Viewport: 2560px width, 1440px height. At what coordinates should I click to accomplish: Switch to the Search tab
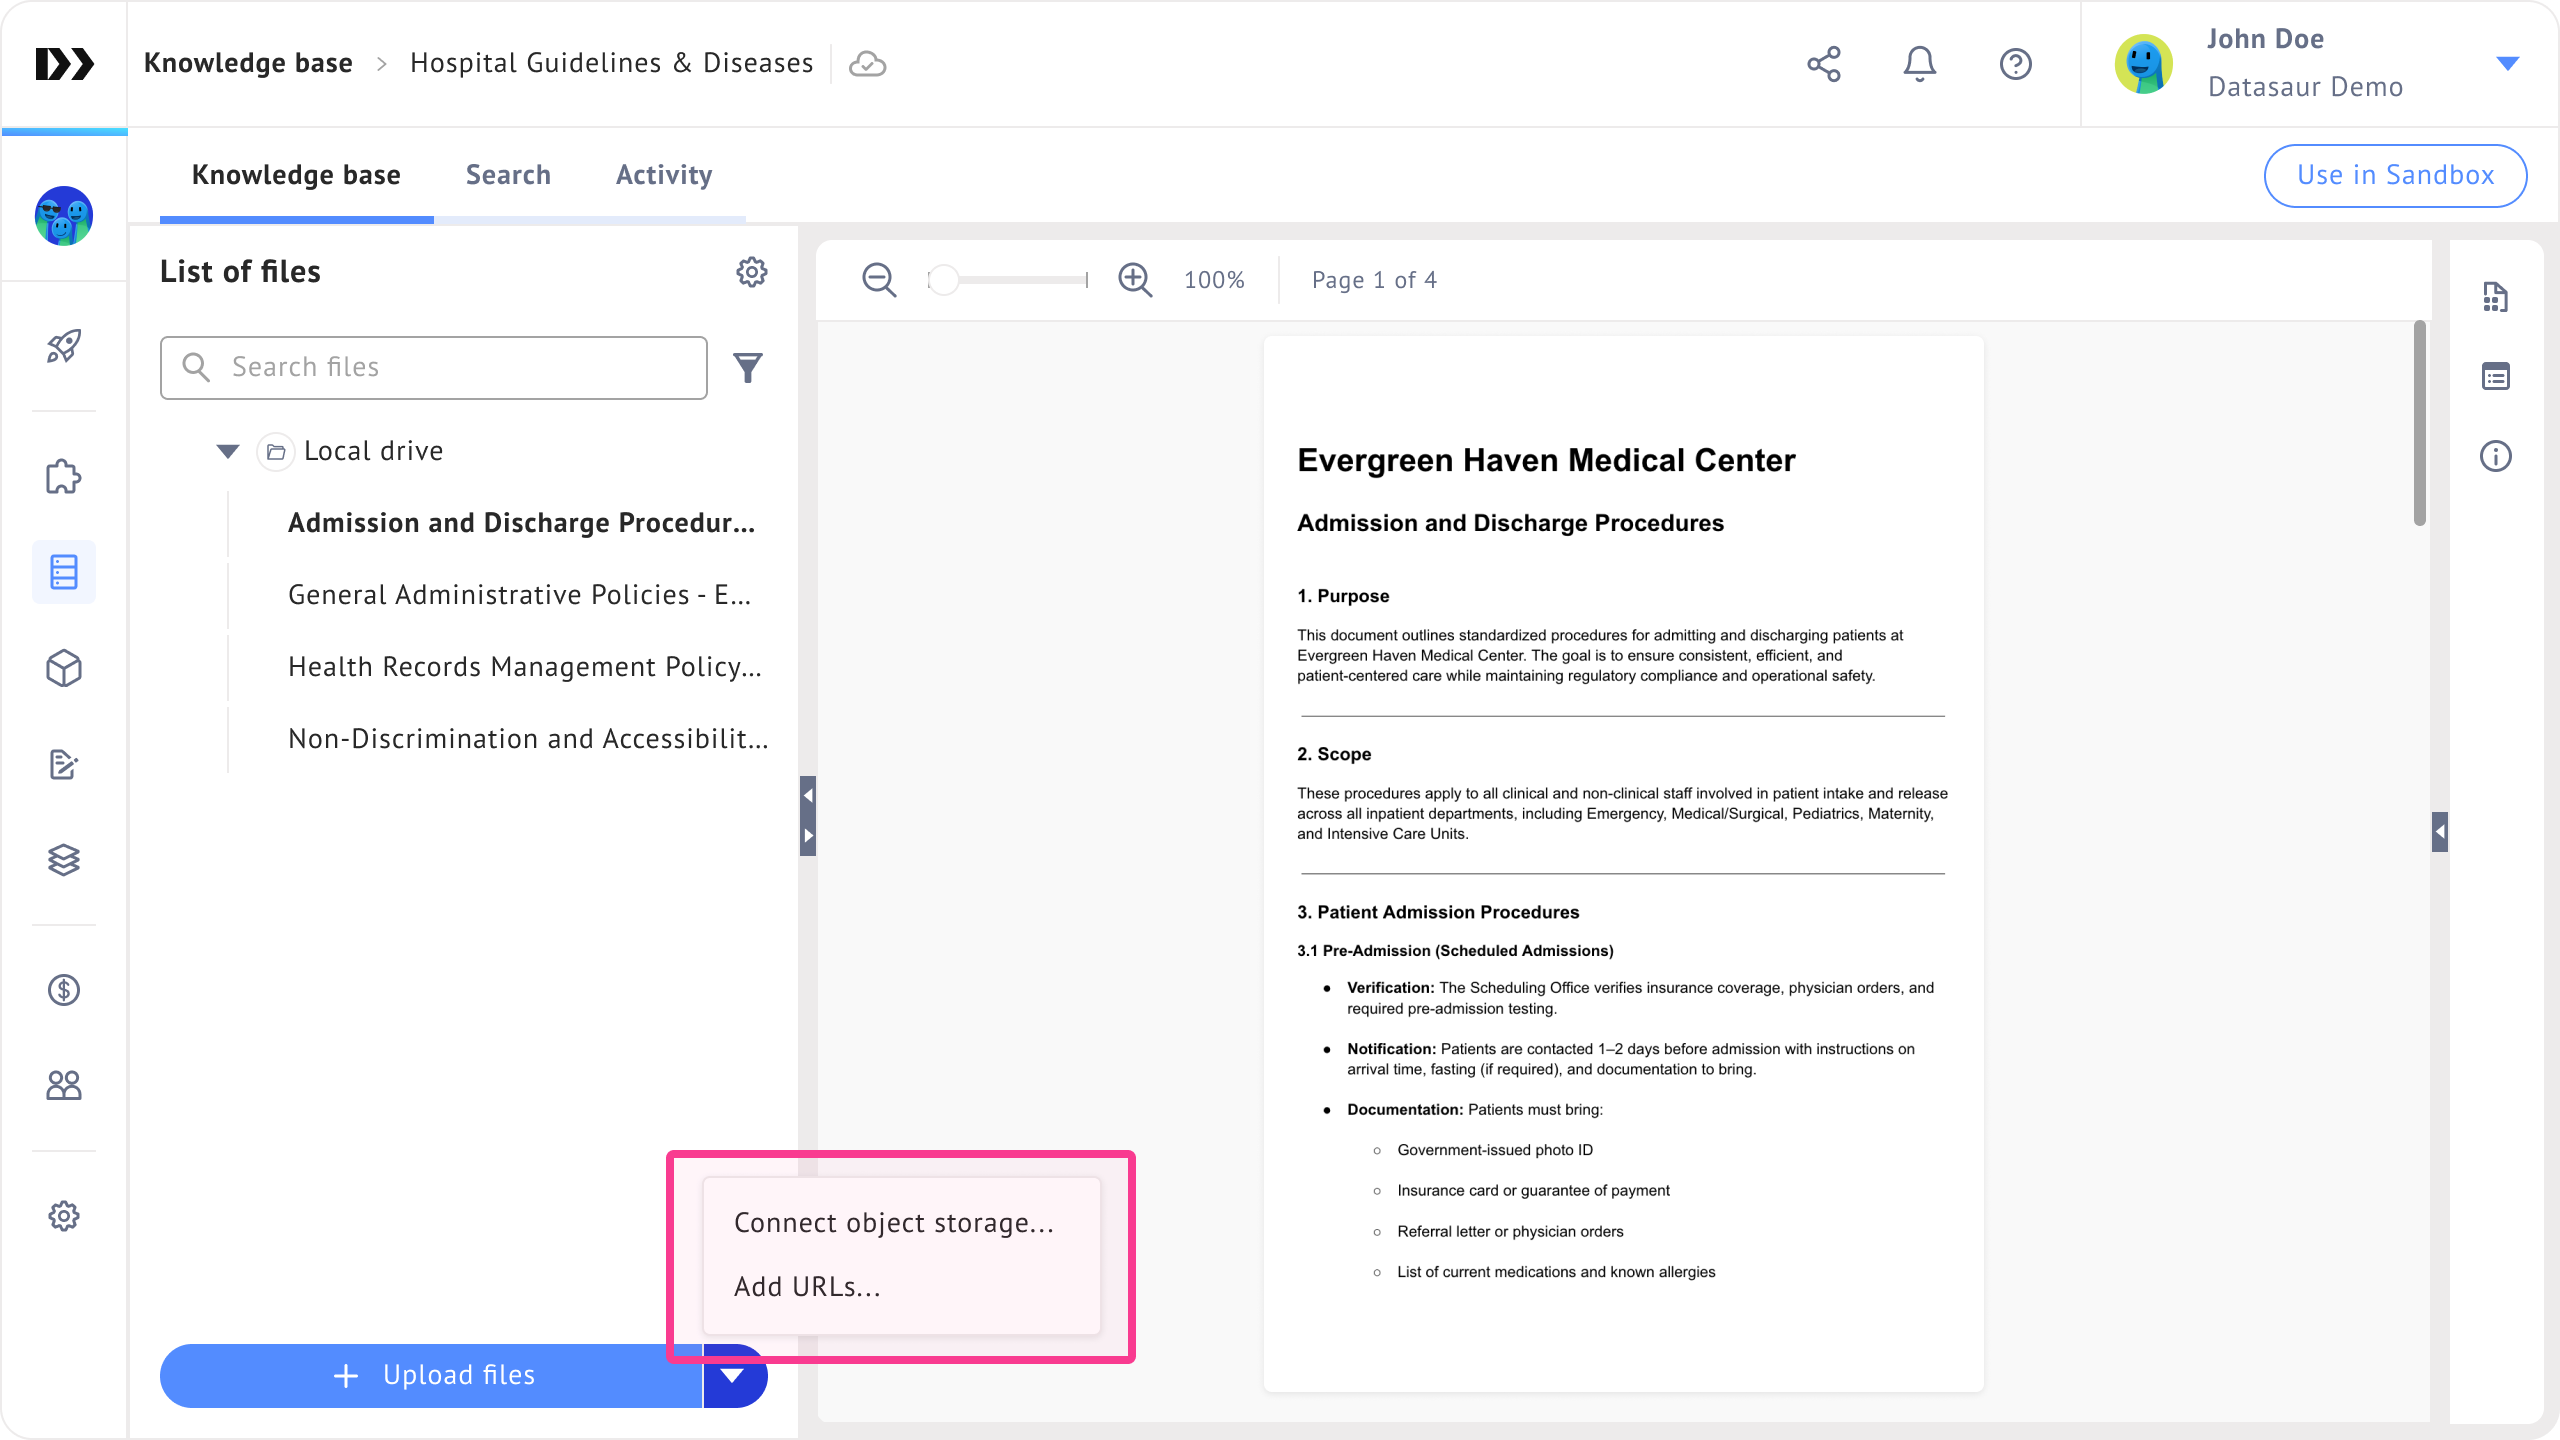[508, 175]
